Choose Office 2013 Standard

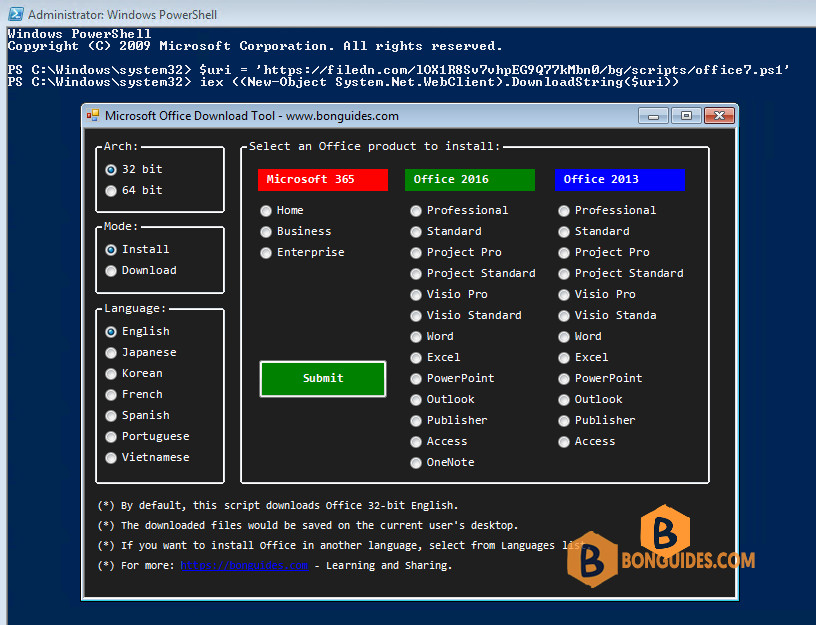coord(594,232)
